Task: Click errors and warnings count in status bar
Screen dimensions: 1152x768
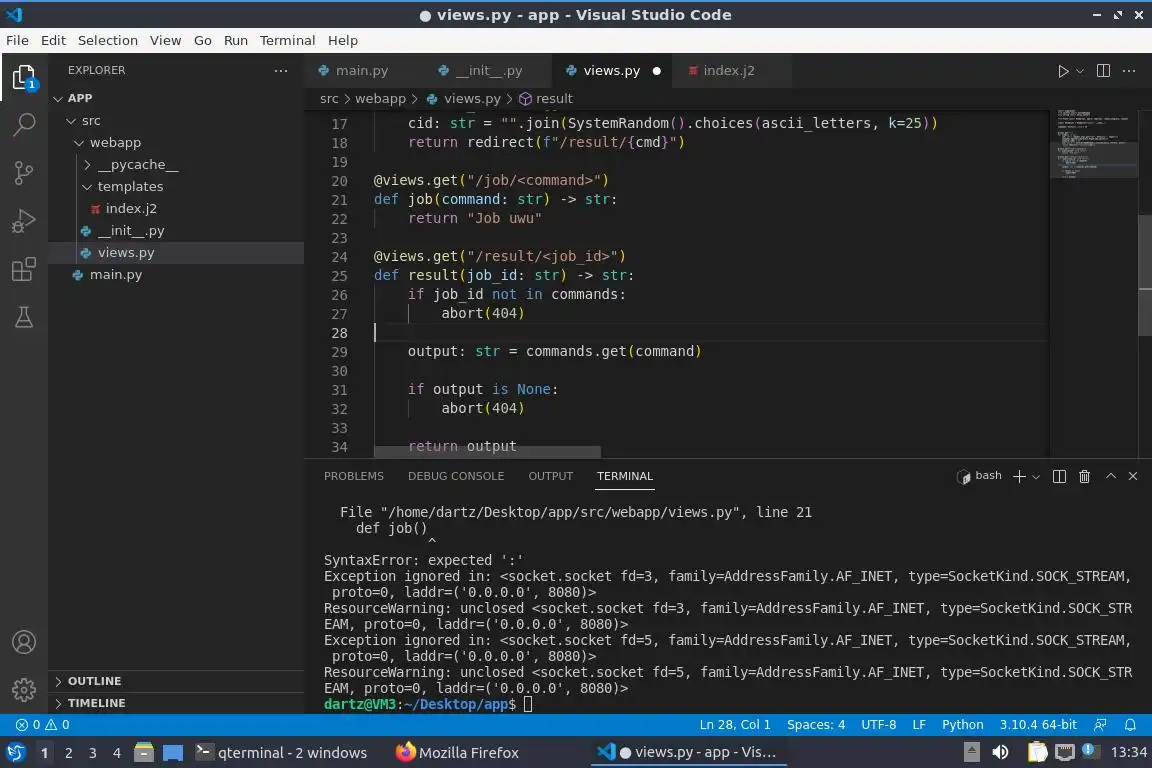Action: click(x=43, y=725)
